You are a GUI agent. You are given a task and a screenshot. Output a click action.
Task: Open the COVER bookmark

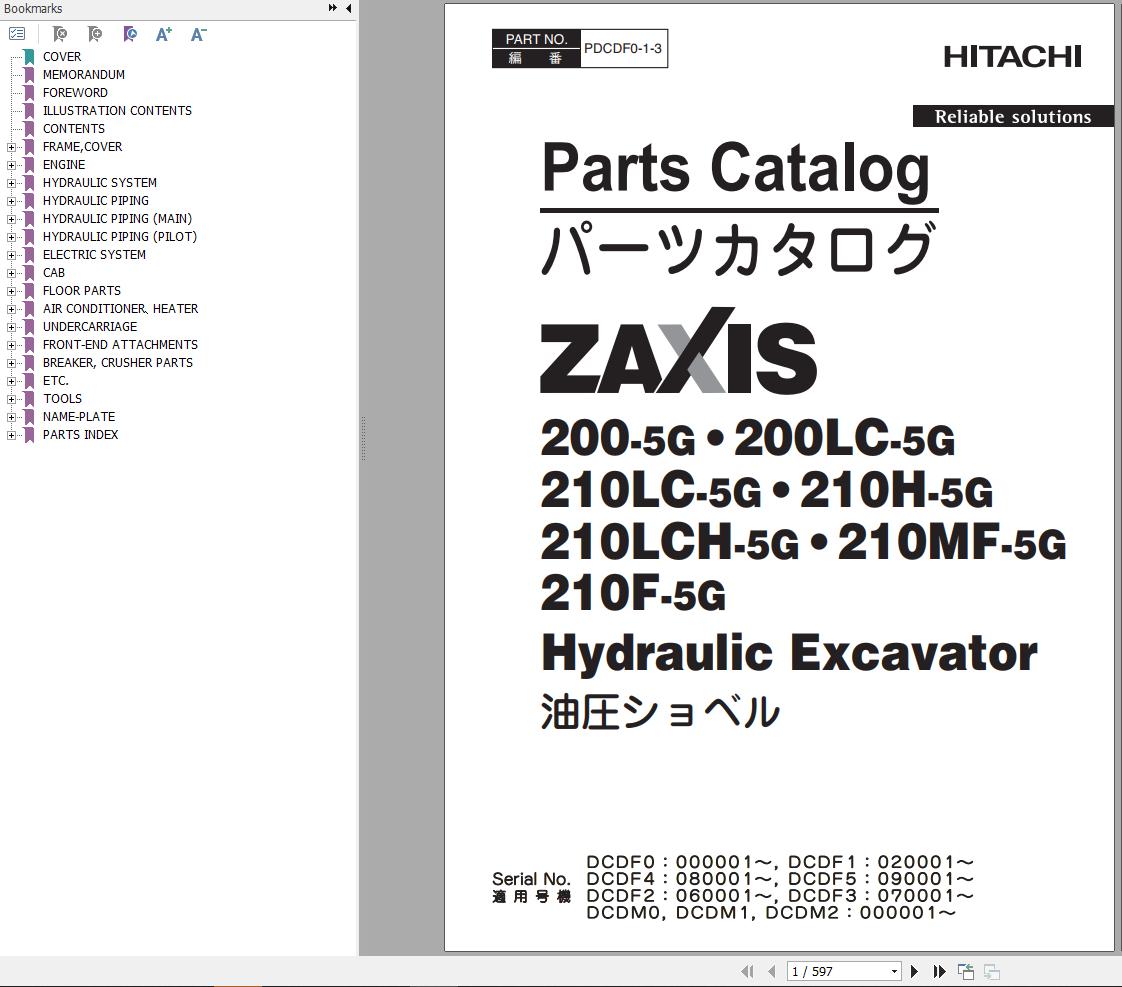(x=62, y=57)
